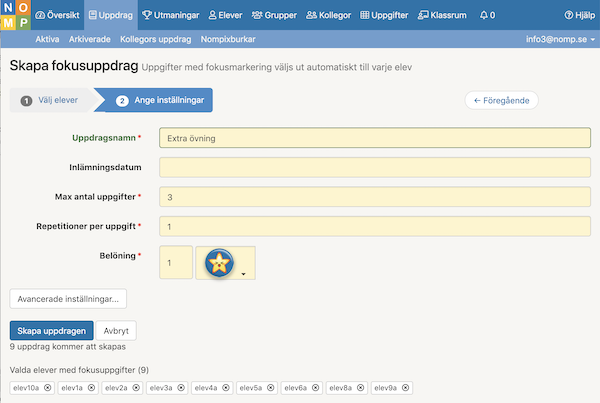Open the notifications bell icon
600x403 pixels.
[484, 15]
